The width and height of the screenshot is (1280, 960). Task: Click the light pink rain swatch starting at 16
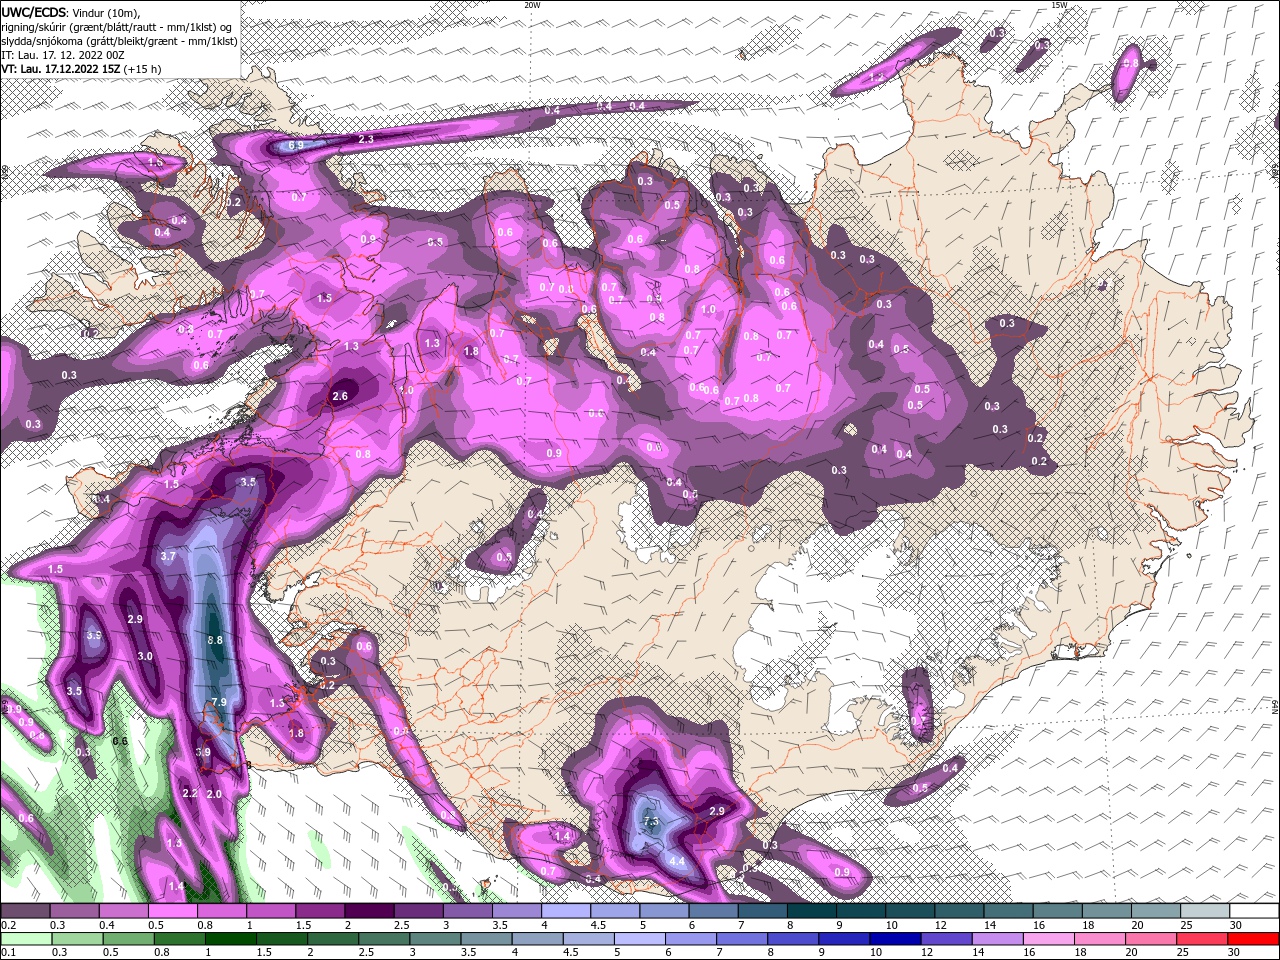pyautogui.click(x=1048, y=938)
